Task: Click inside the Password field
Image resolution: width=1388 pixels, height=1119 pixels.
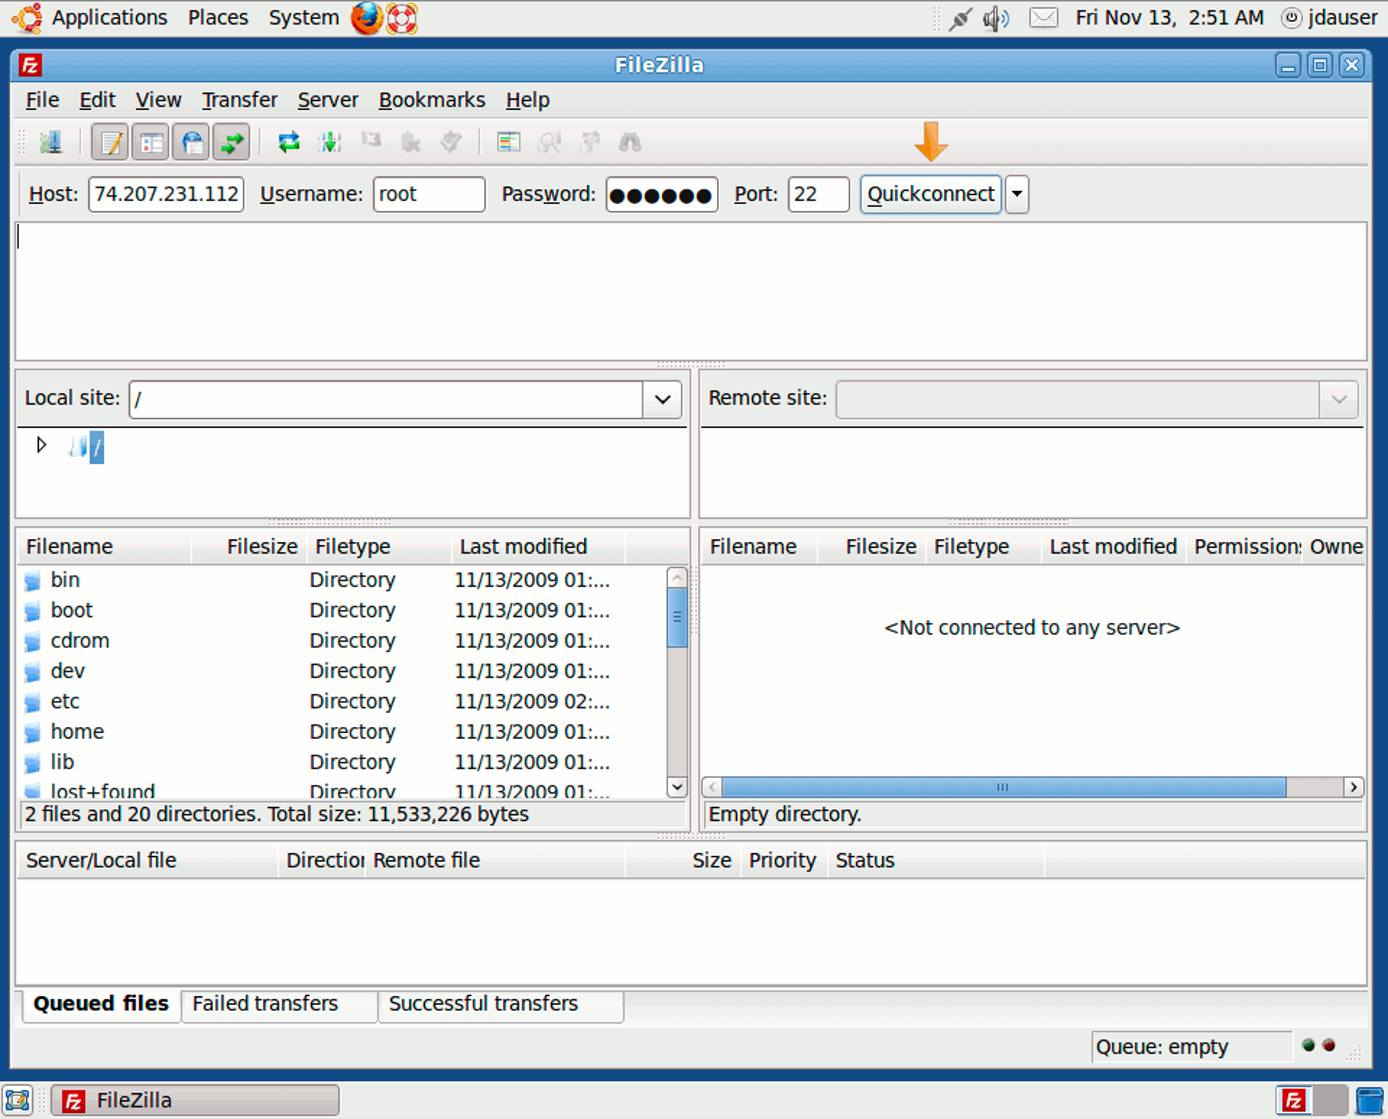Action: coord(660,194)
